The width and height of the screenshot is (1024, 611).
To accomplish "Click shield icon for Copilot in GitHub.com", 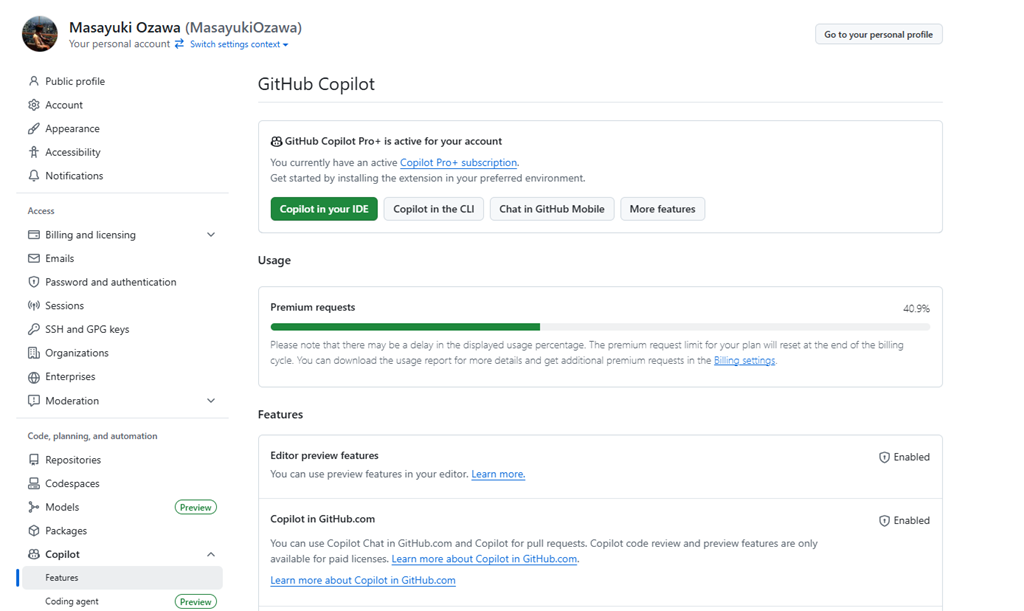I will pyautogui.click(x=884, y=520).
